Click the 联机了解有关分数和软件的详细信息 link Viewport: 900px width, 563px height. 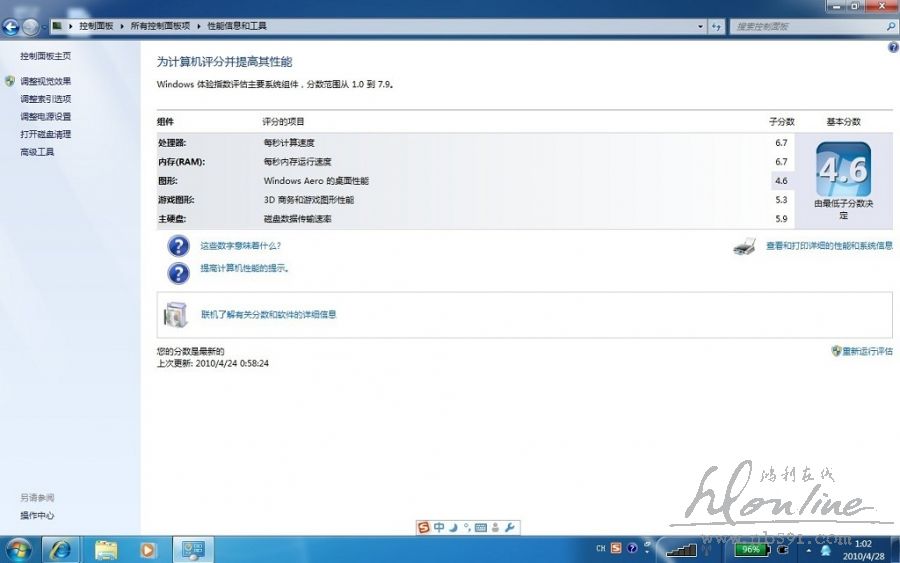[268, 314]
